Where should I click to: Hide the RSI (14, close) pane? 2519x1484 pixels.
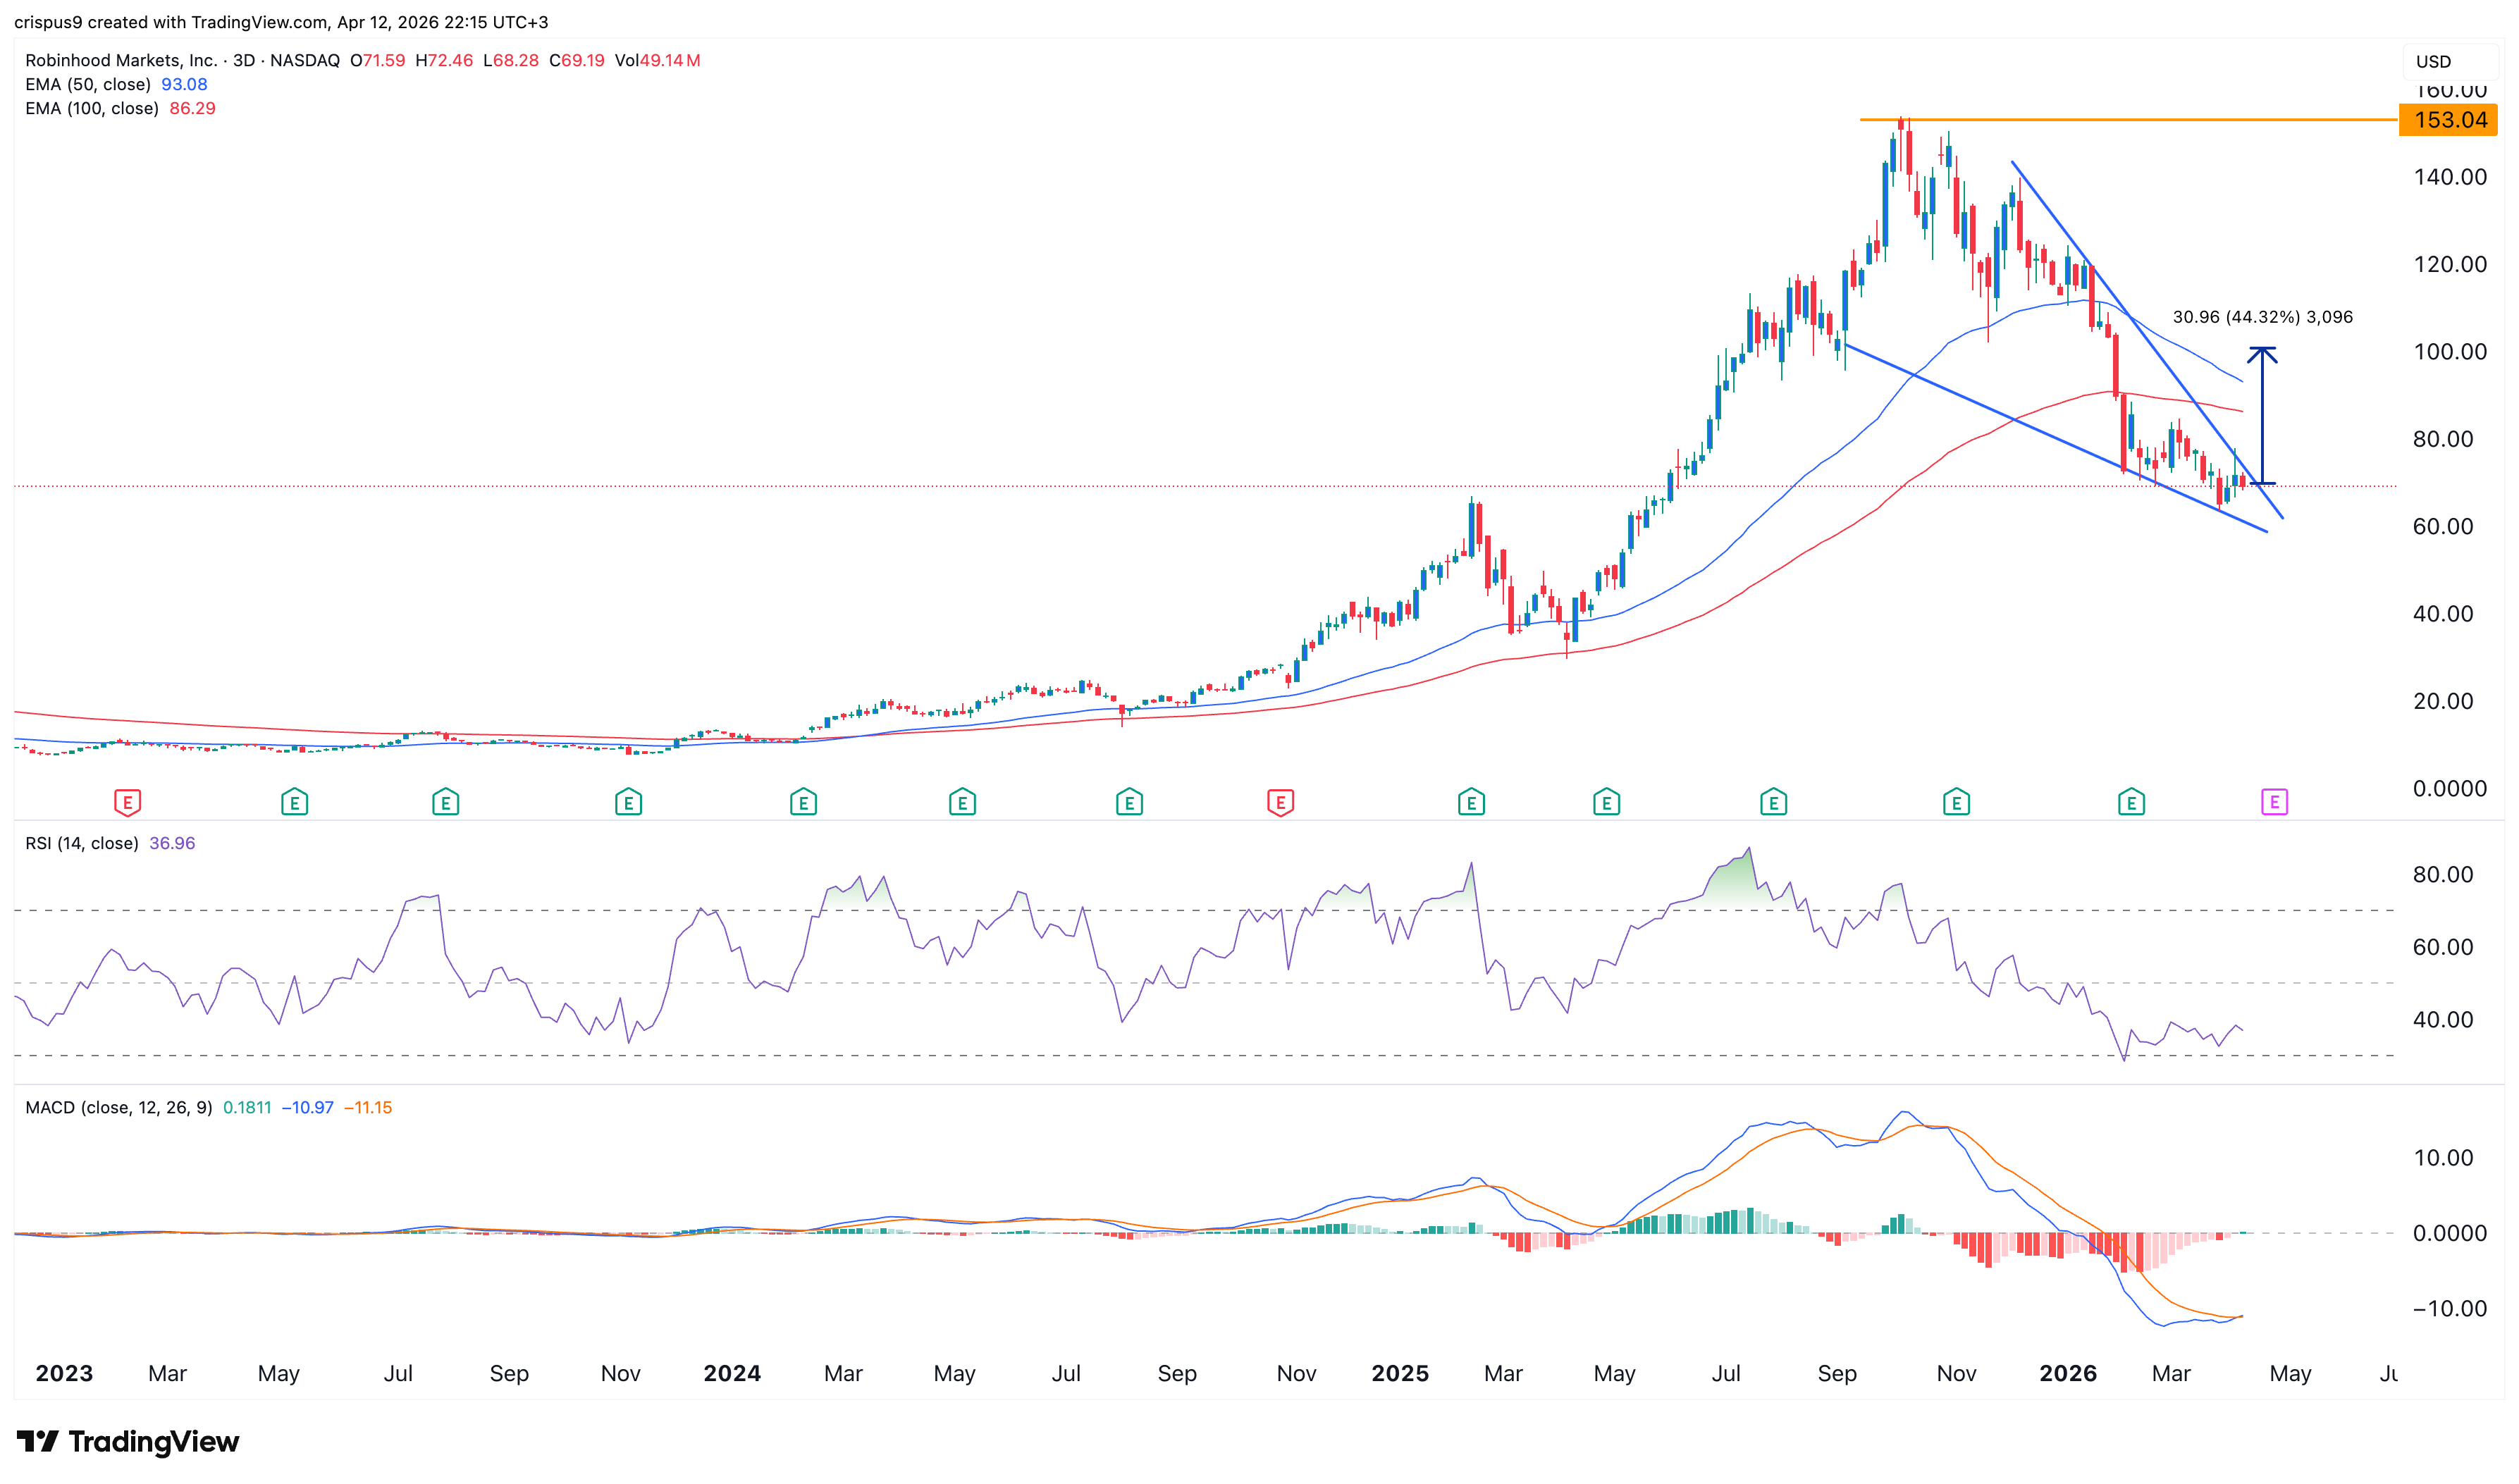click(83, 843)
